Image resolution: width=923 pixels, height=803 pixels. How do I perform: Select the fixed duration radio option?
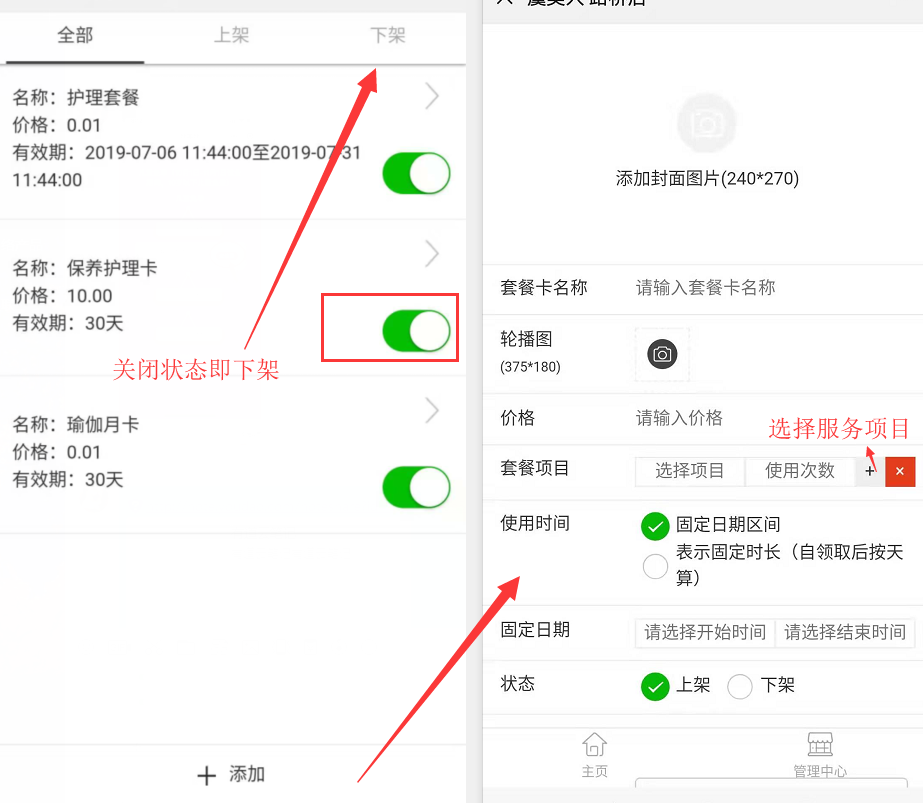coord(655,566)
